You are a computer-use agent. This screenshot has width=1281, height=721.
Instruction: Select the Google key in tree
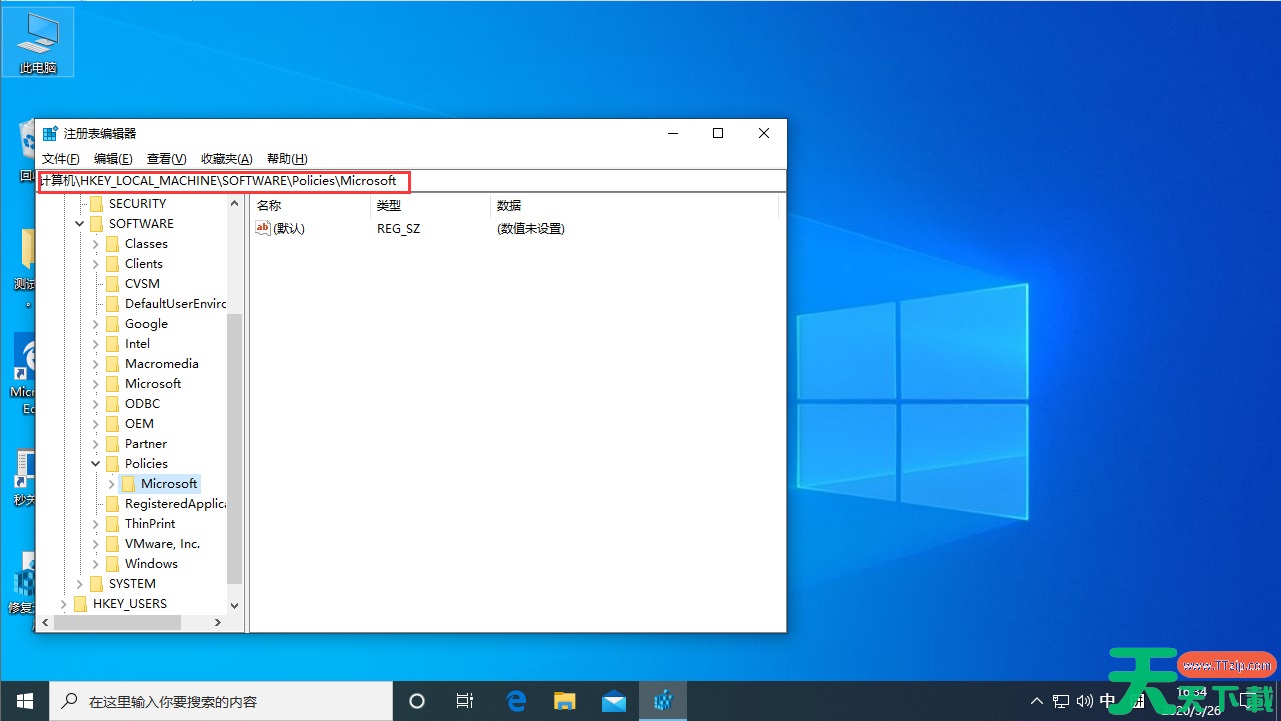pos(146,324)
